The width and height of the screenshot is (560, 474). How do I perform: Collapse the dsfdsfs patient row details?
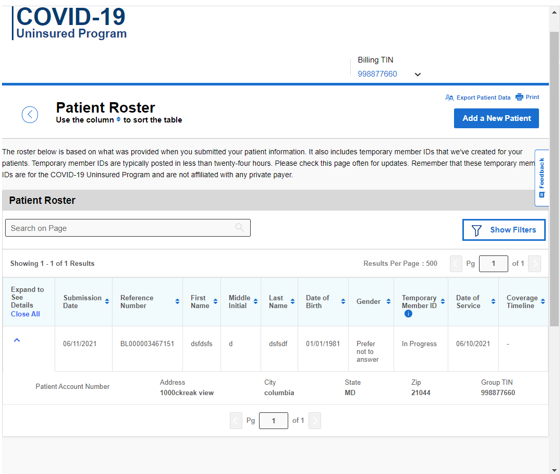point(17,340)
